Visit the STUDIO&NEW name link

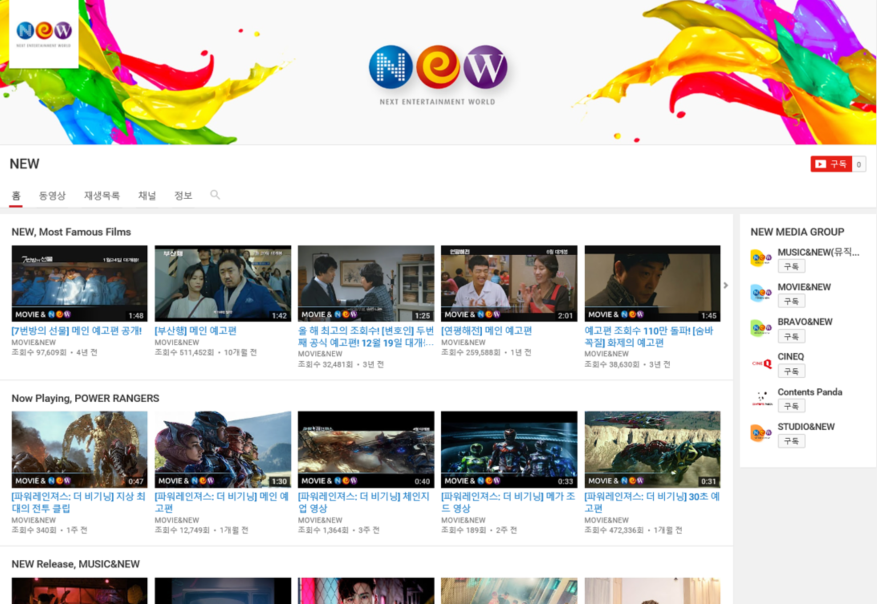pyautogui.click(x=806, y=426)
